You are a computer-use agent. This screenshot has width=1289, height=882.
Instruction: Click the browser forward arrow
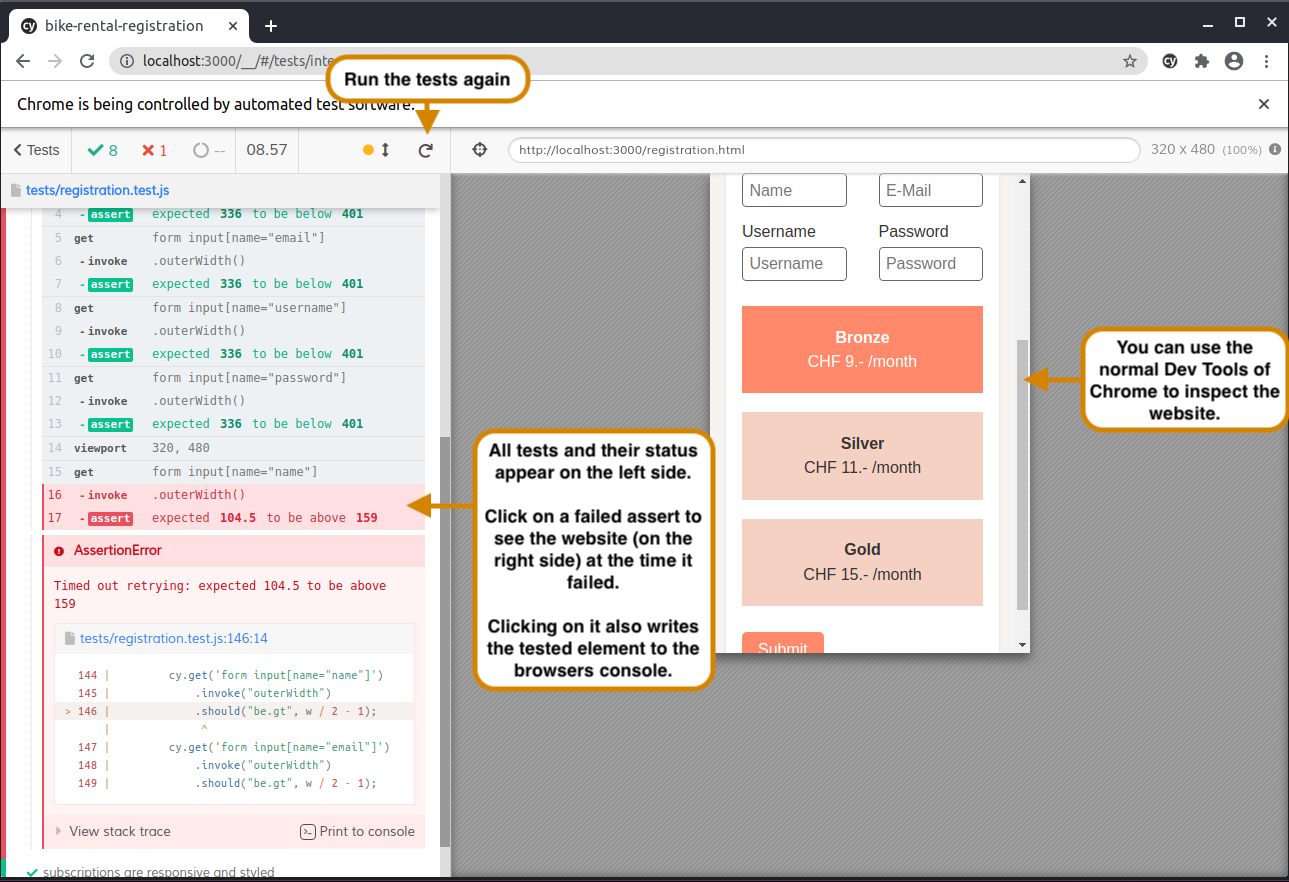click(55, 61)
